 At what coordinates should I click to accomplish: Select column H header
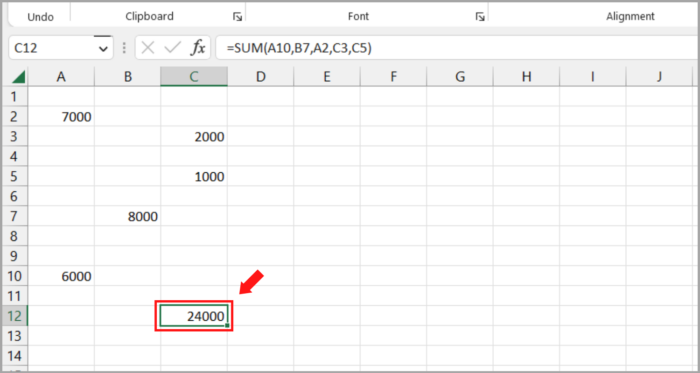coord(526,77)
